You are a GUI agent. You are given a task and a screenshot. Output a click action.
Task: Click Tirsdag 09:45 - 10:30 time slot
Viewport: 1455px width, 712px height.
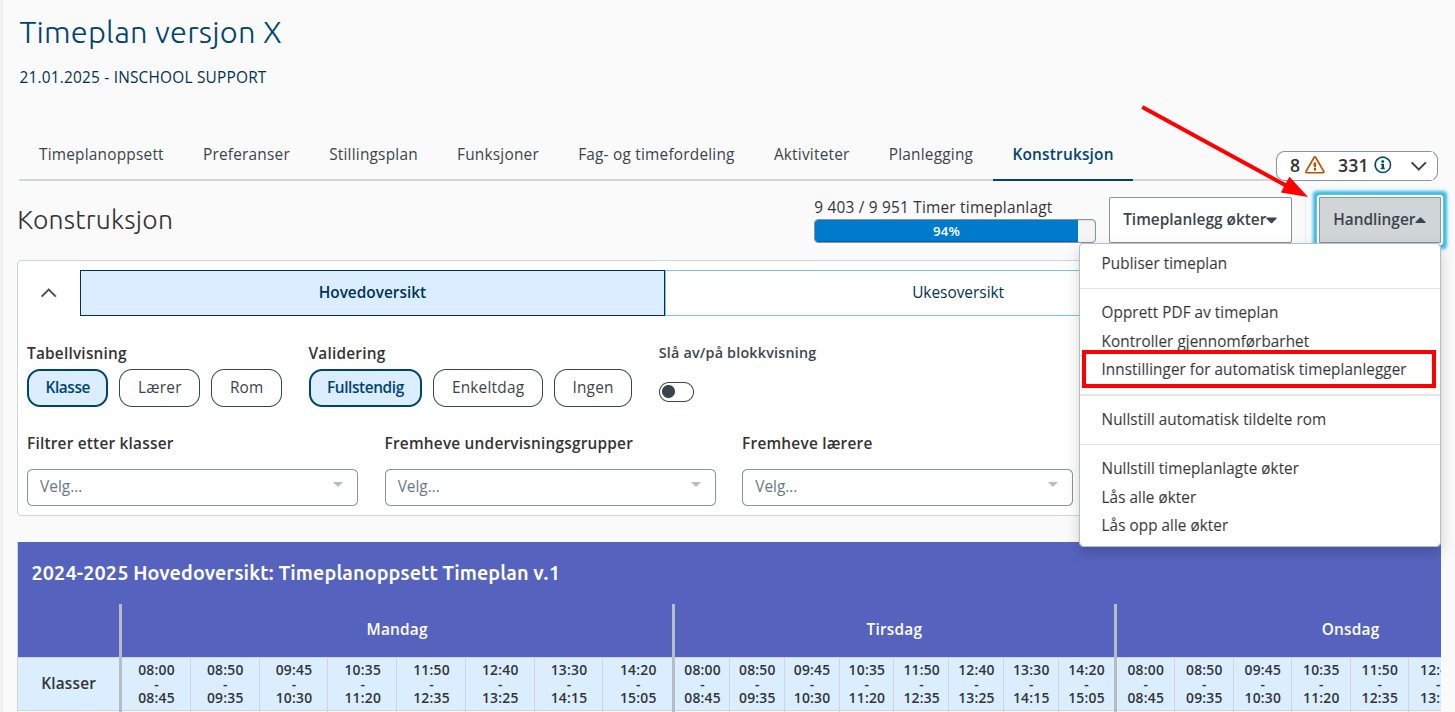[x=811, y=684]
